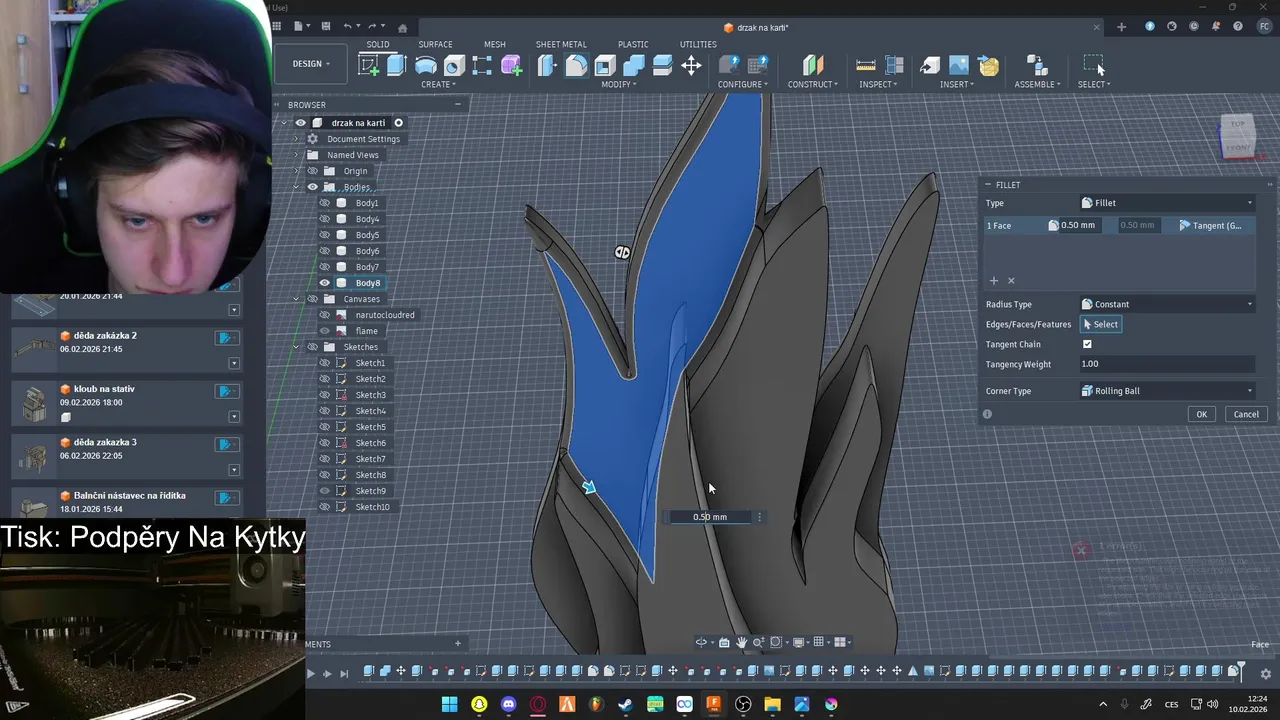This screenshot has height=720, width=1280.
Task: Click Cancel in the Fillet dialog
Action: tap(1246, 414)
